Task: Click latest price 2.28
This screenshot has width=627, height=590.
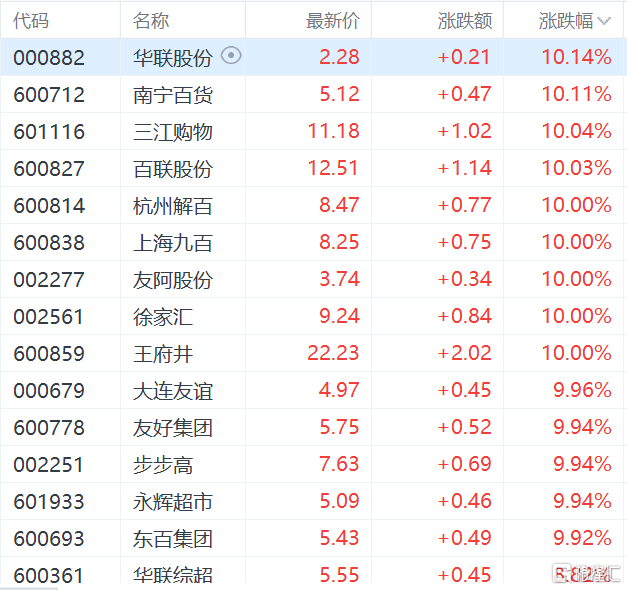Action: (x=339, y=57)
